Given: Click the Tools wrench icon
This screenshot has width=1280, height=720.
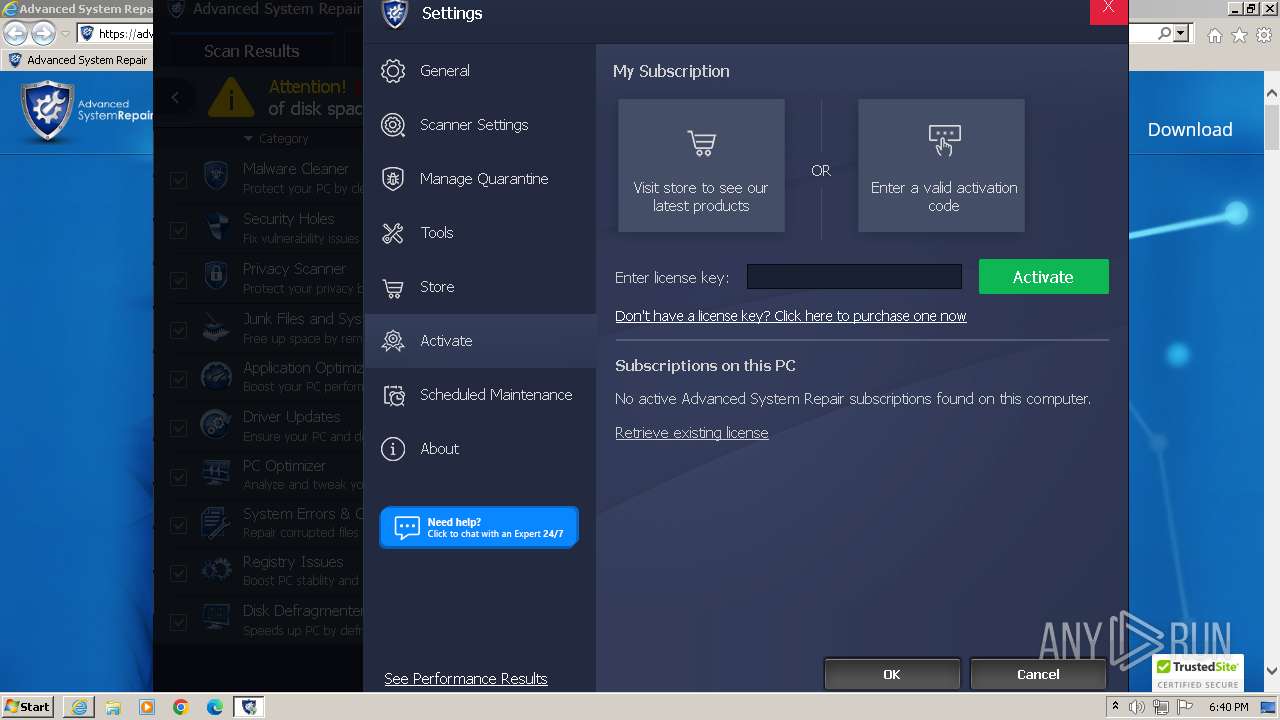Looking at the screenshot, I should click(x=393, y=233).
